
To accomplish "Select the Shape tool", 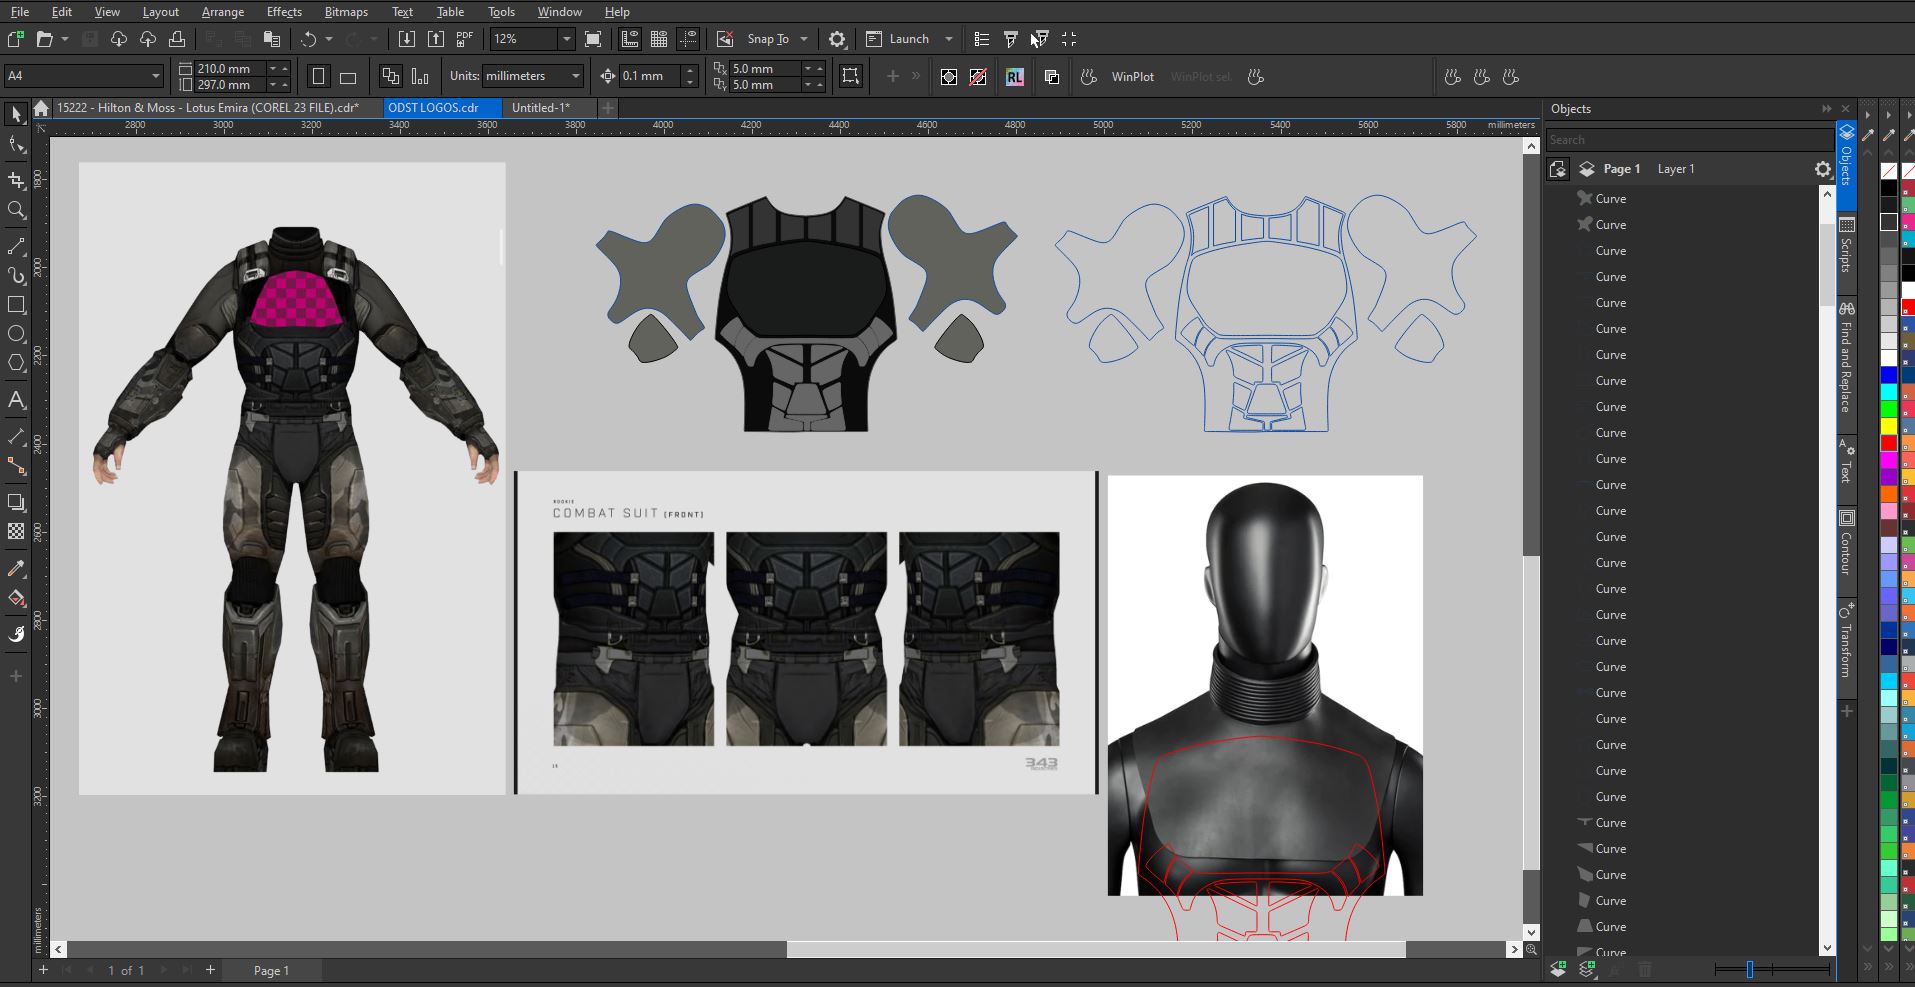I will point(16,146).
